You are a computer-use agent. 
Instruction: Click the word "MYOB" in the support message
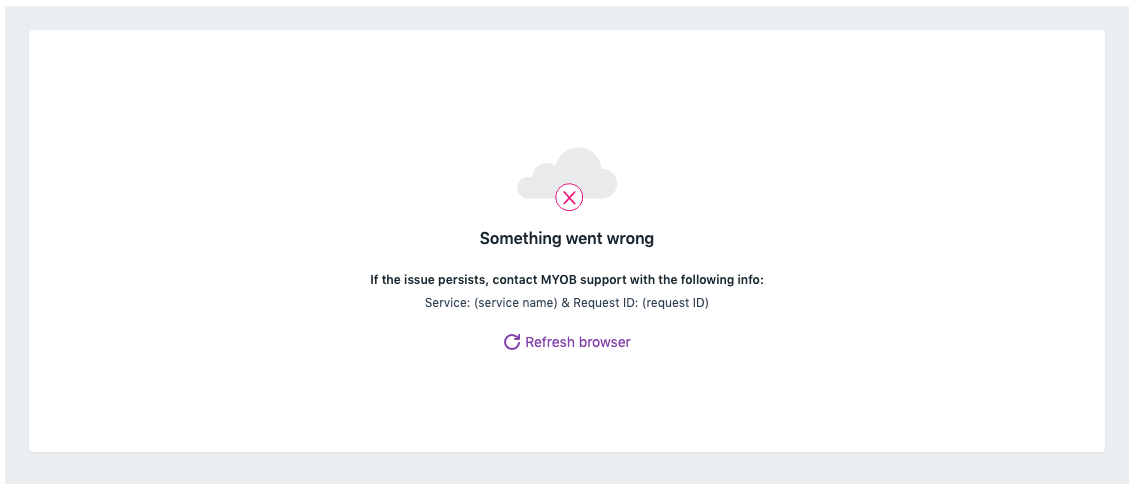[x=558, y=280]
